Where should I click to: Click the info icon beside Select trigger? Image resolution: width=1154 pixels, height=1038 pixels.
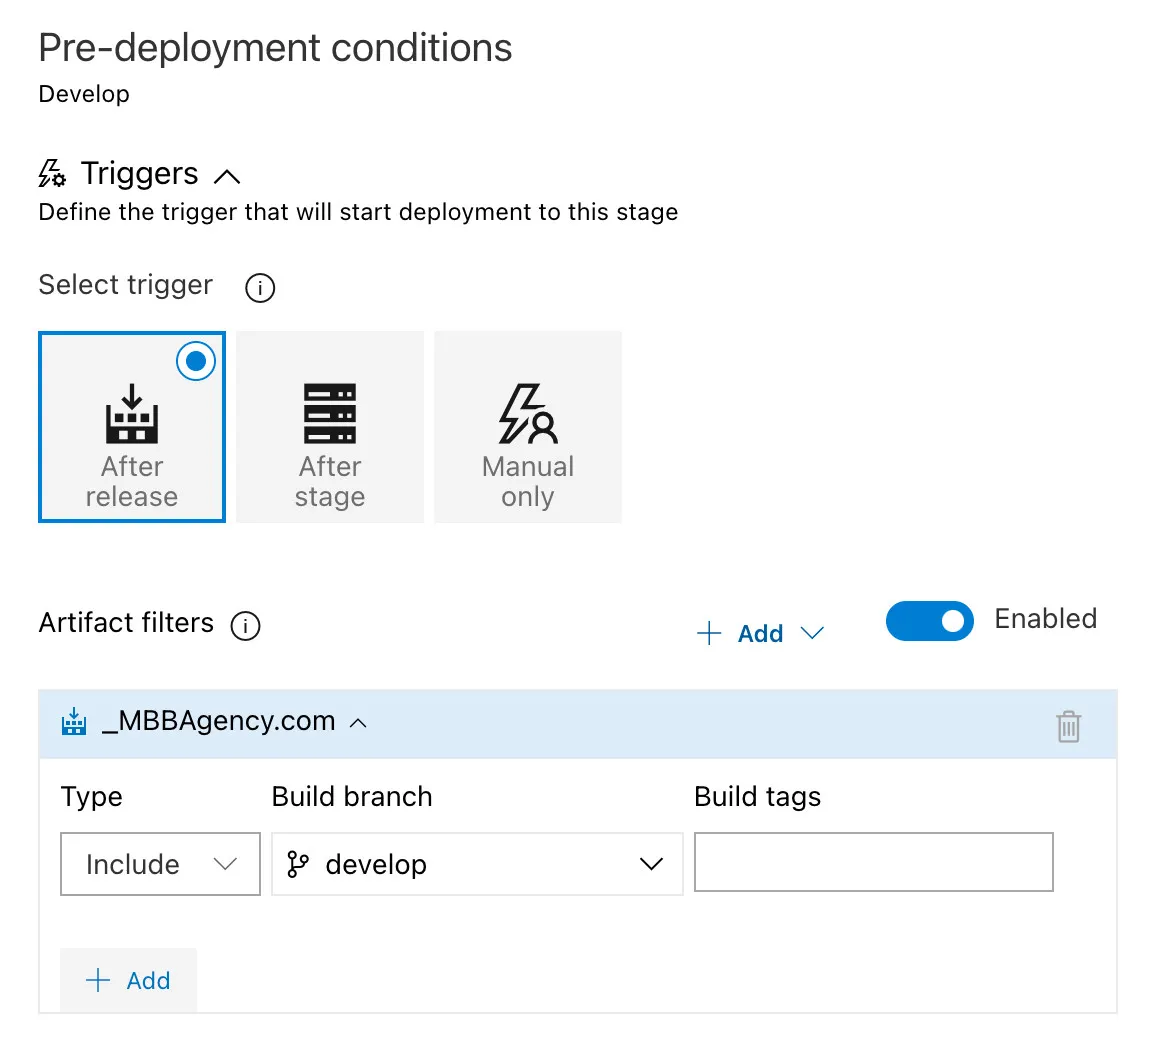[260, 288]
